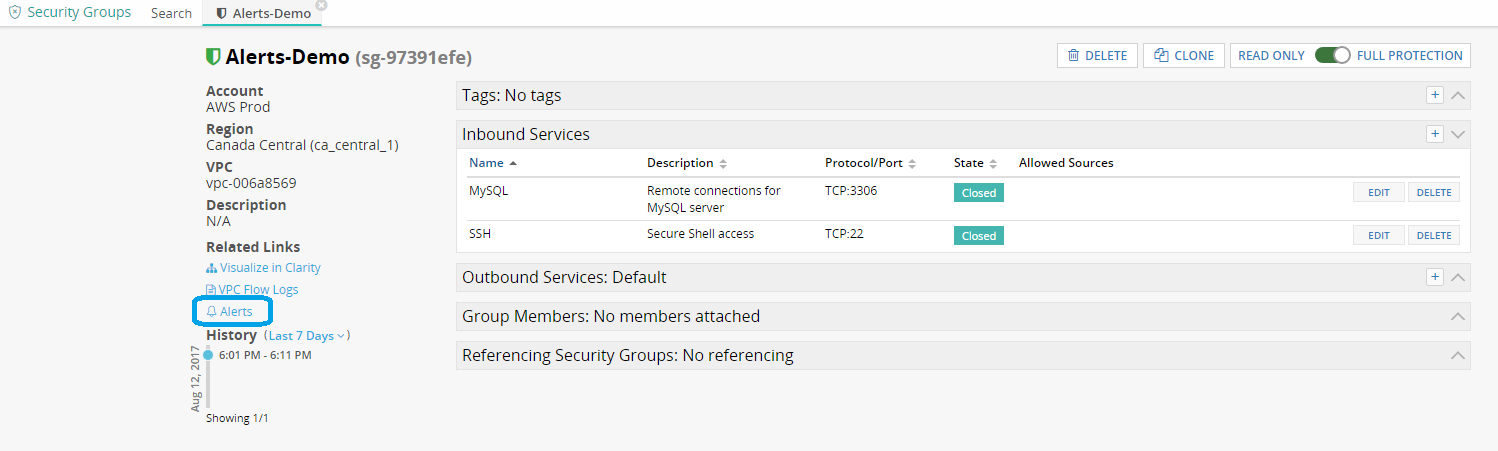The image size is (1498, 451).
Task: Expand the Group Members section
Action: coord(1457,316)
